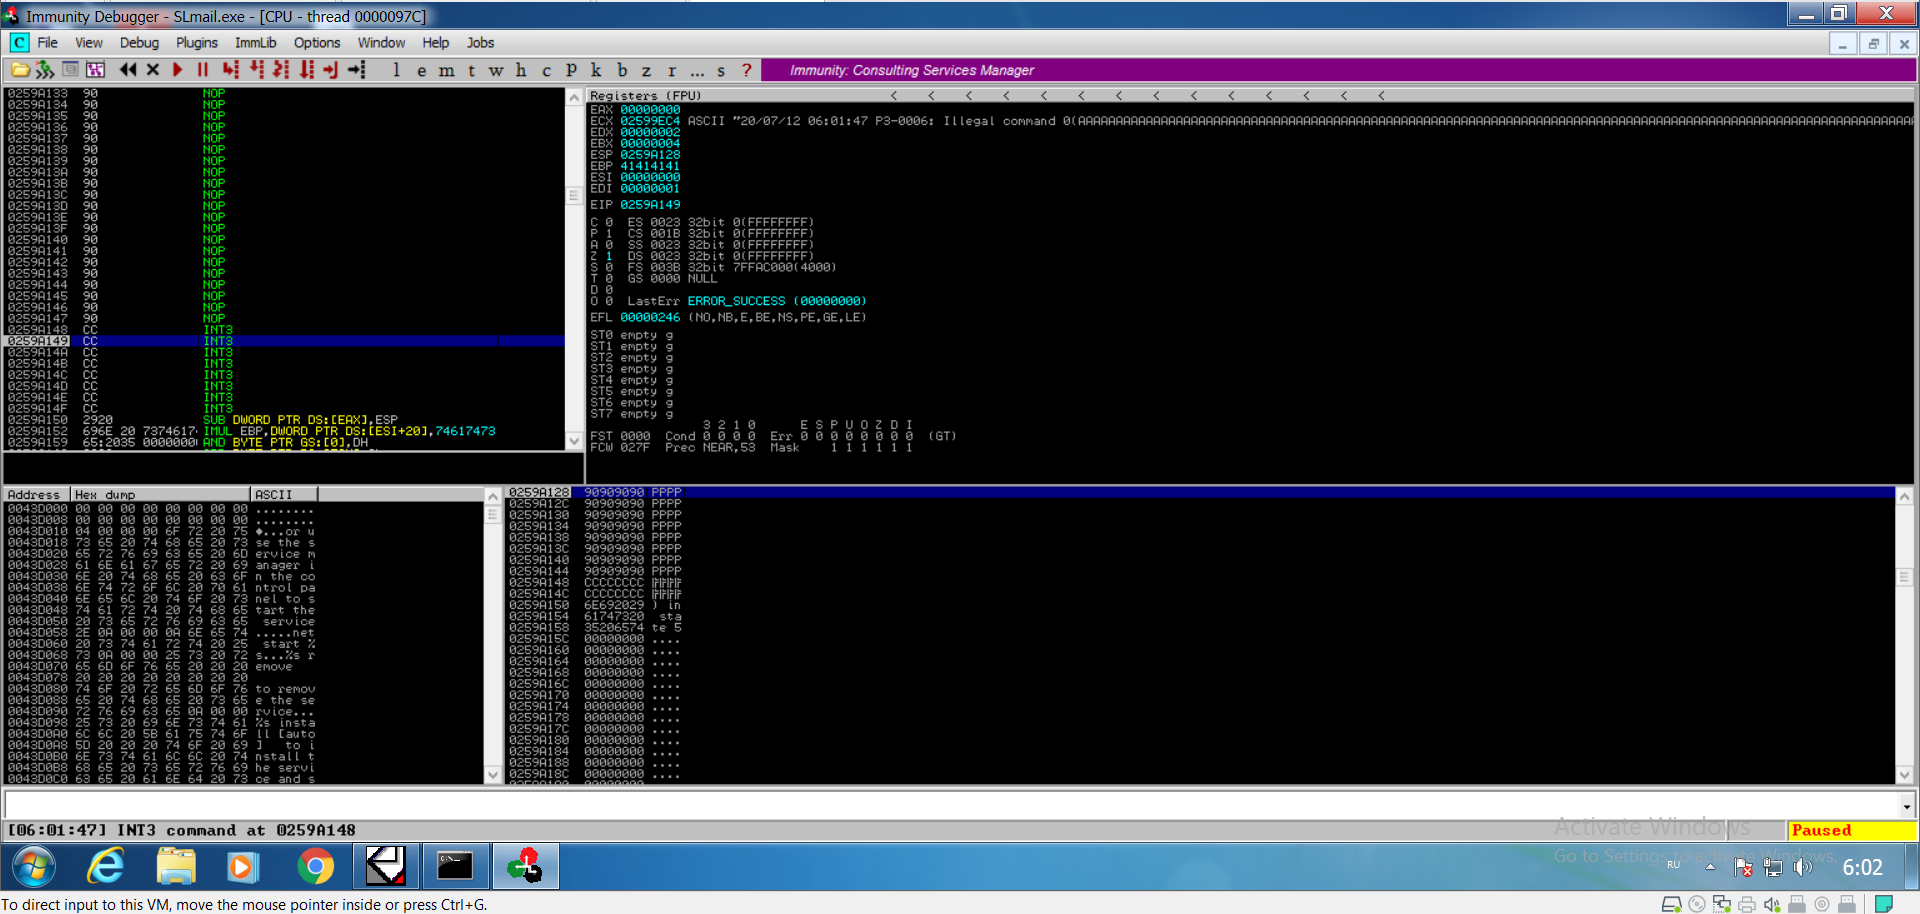Screen dimensions: 1920x914
Task: Click the Trace into toolbar icon
Action: click(281, 70)
